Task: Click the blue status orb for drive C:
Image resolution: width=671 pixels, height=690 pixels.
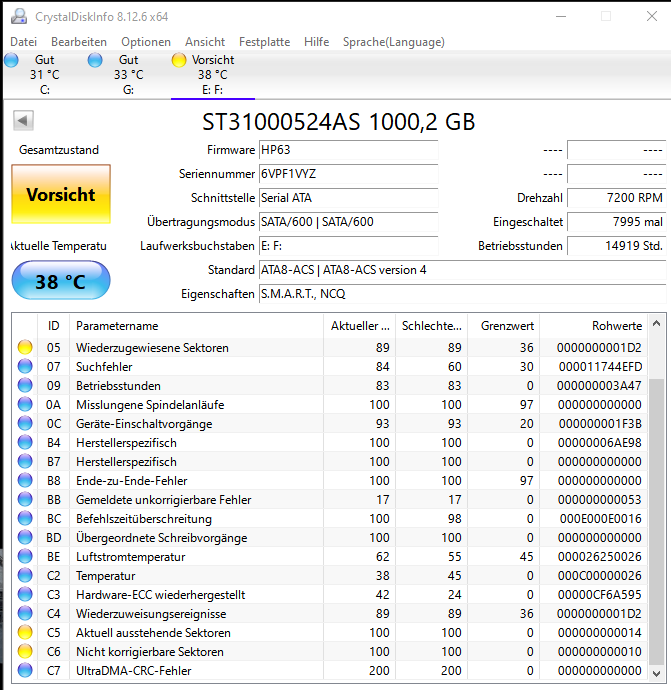Action: (11, 60)
